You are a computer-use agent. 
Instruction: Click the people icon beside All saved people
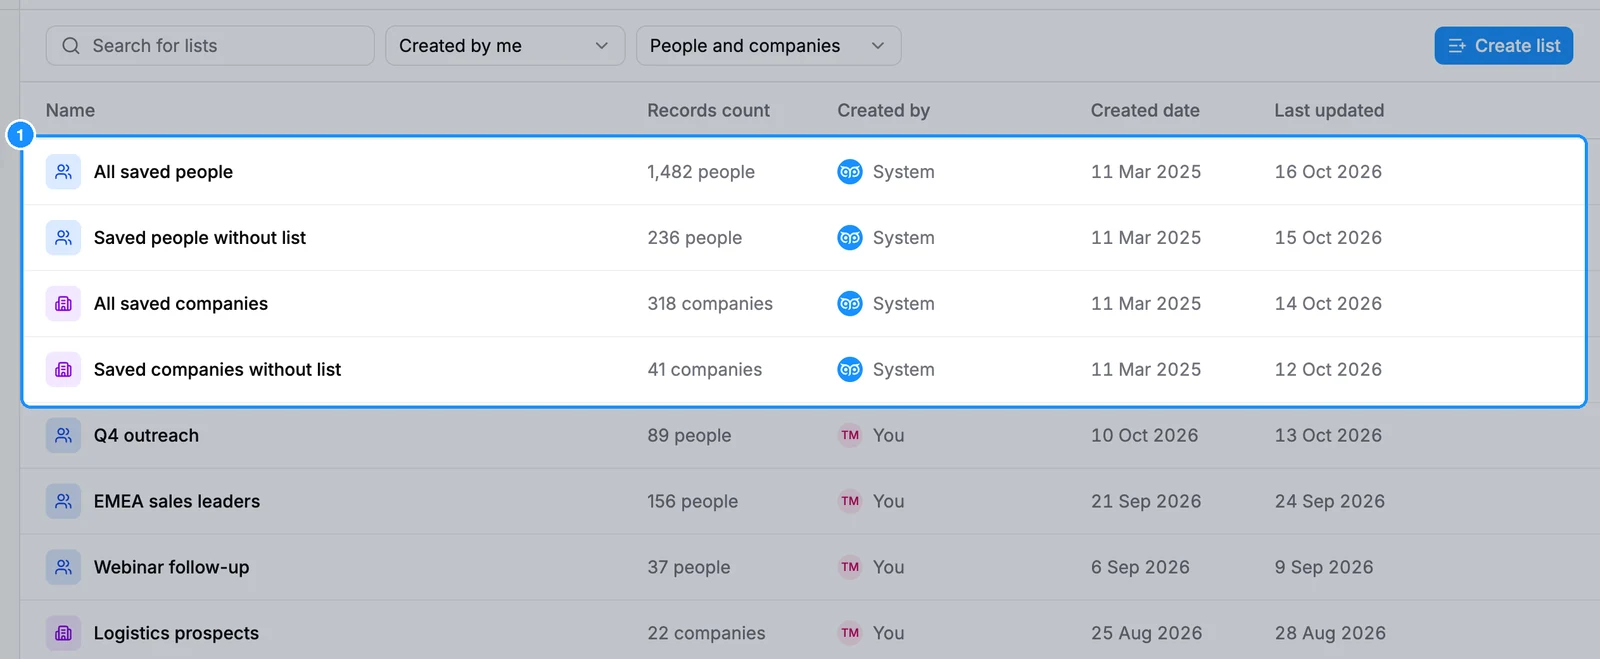coord(63,172)
